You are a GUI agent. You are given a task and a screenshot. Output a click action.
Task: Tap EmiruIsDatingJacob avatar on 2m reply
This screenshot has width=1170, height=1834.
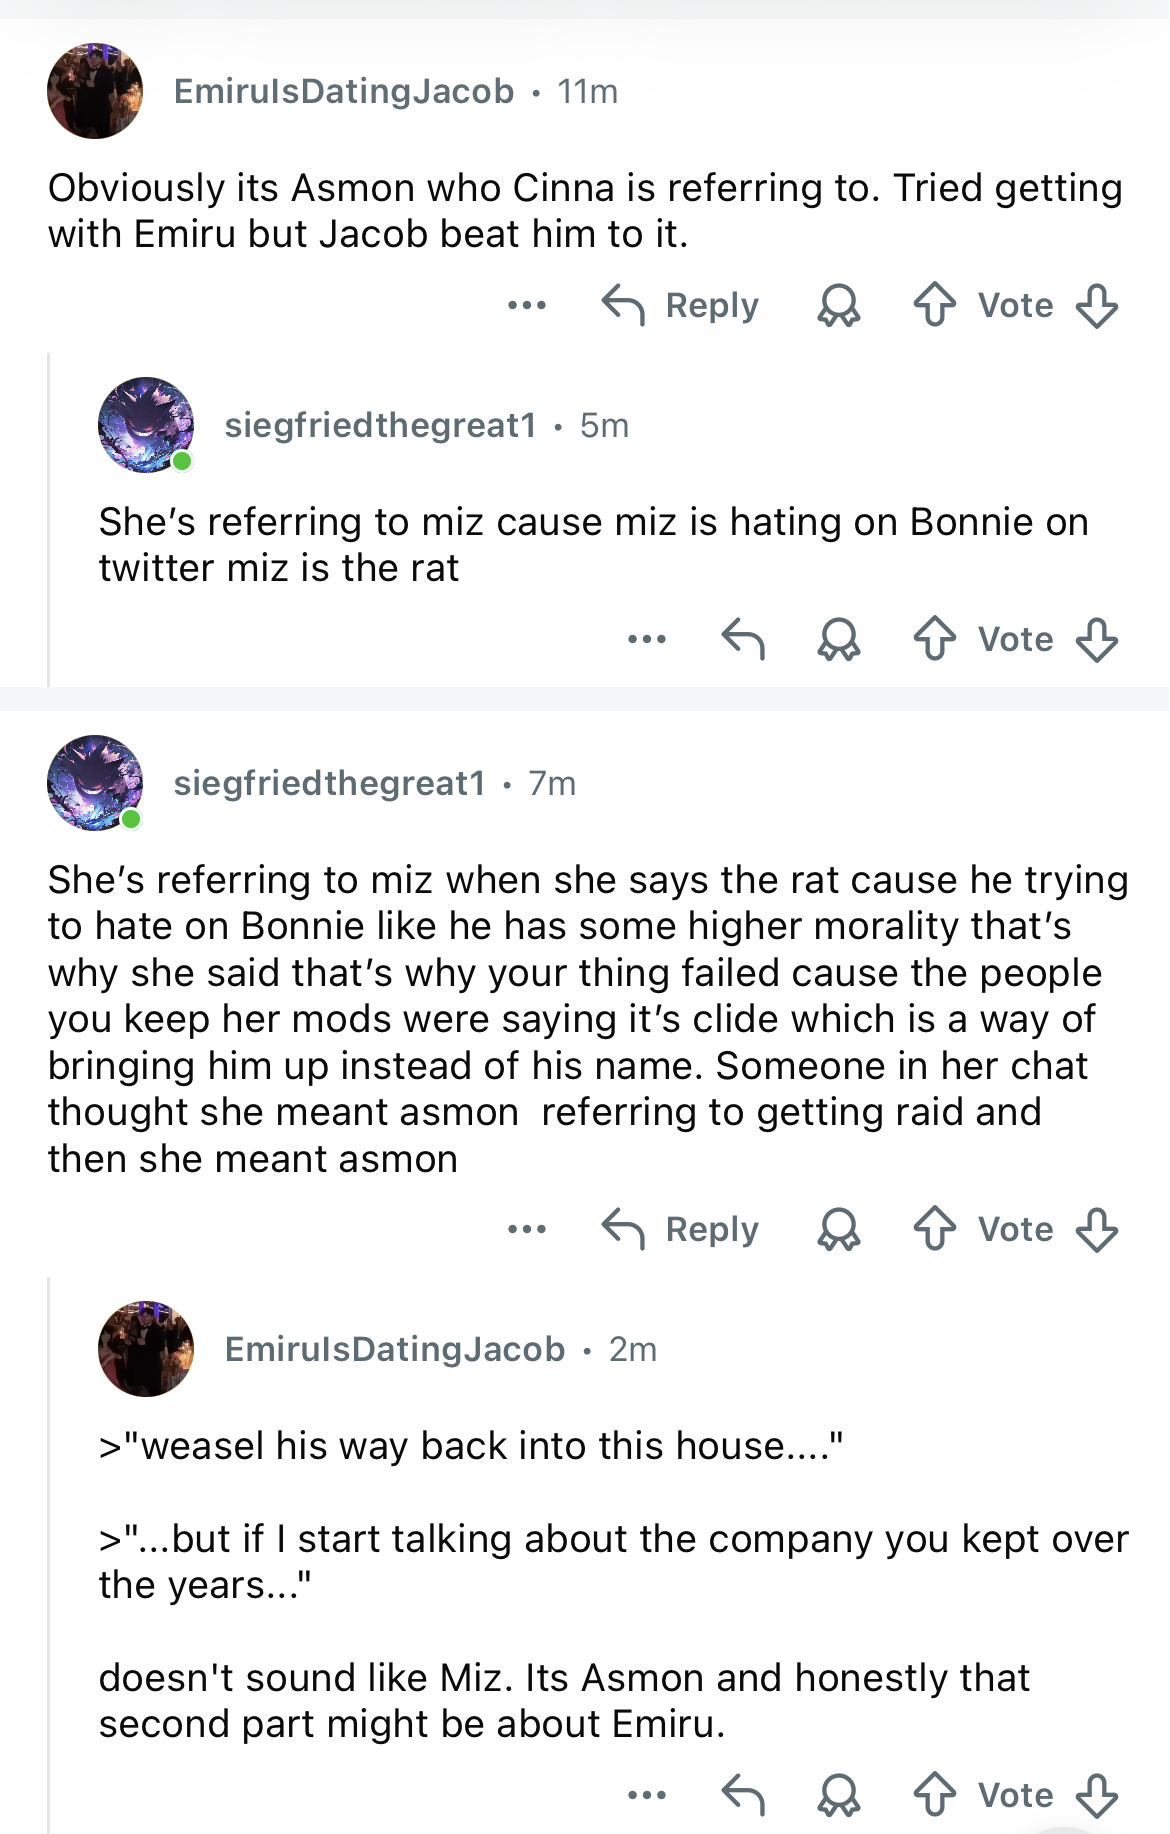146,1349
